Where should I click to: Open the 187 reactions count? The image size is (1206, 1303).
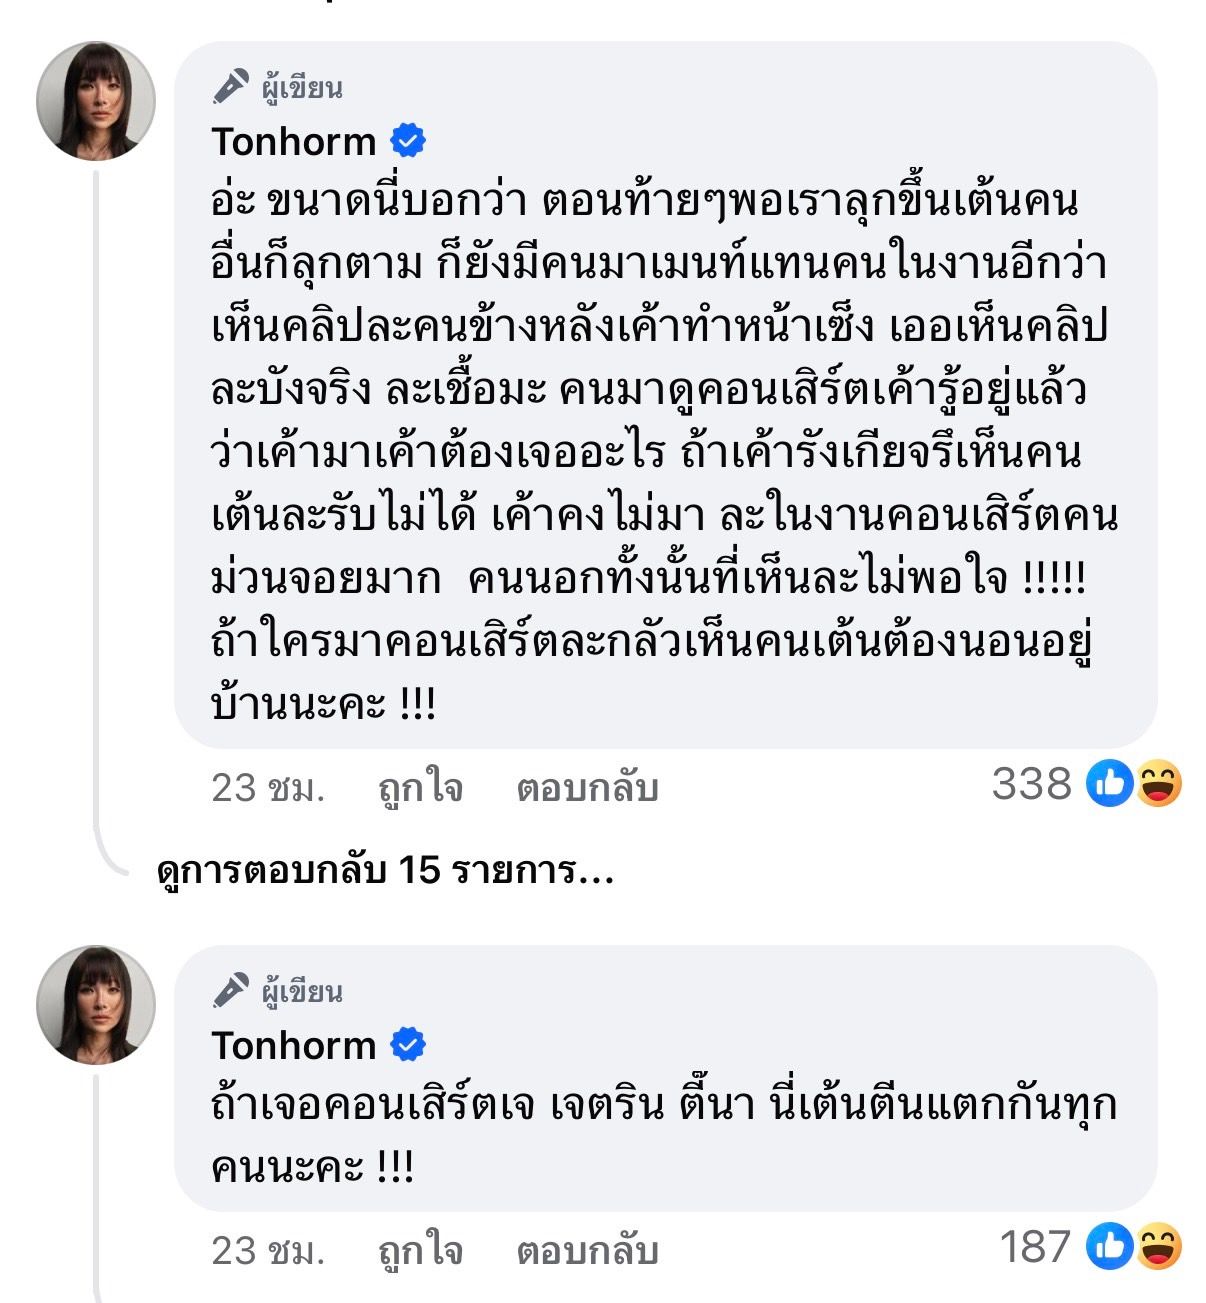point(1035,1247)
